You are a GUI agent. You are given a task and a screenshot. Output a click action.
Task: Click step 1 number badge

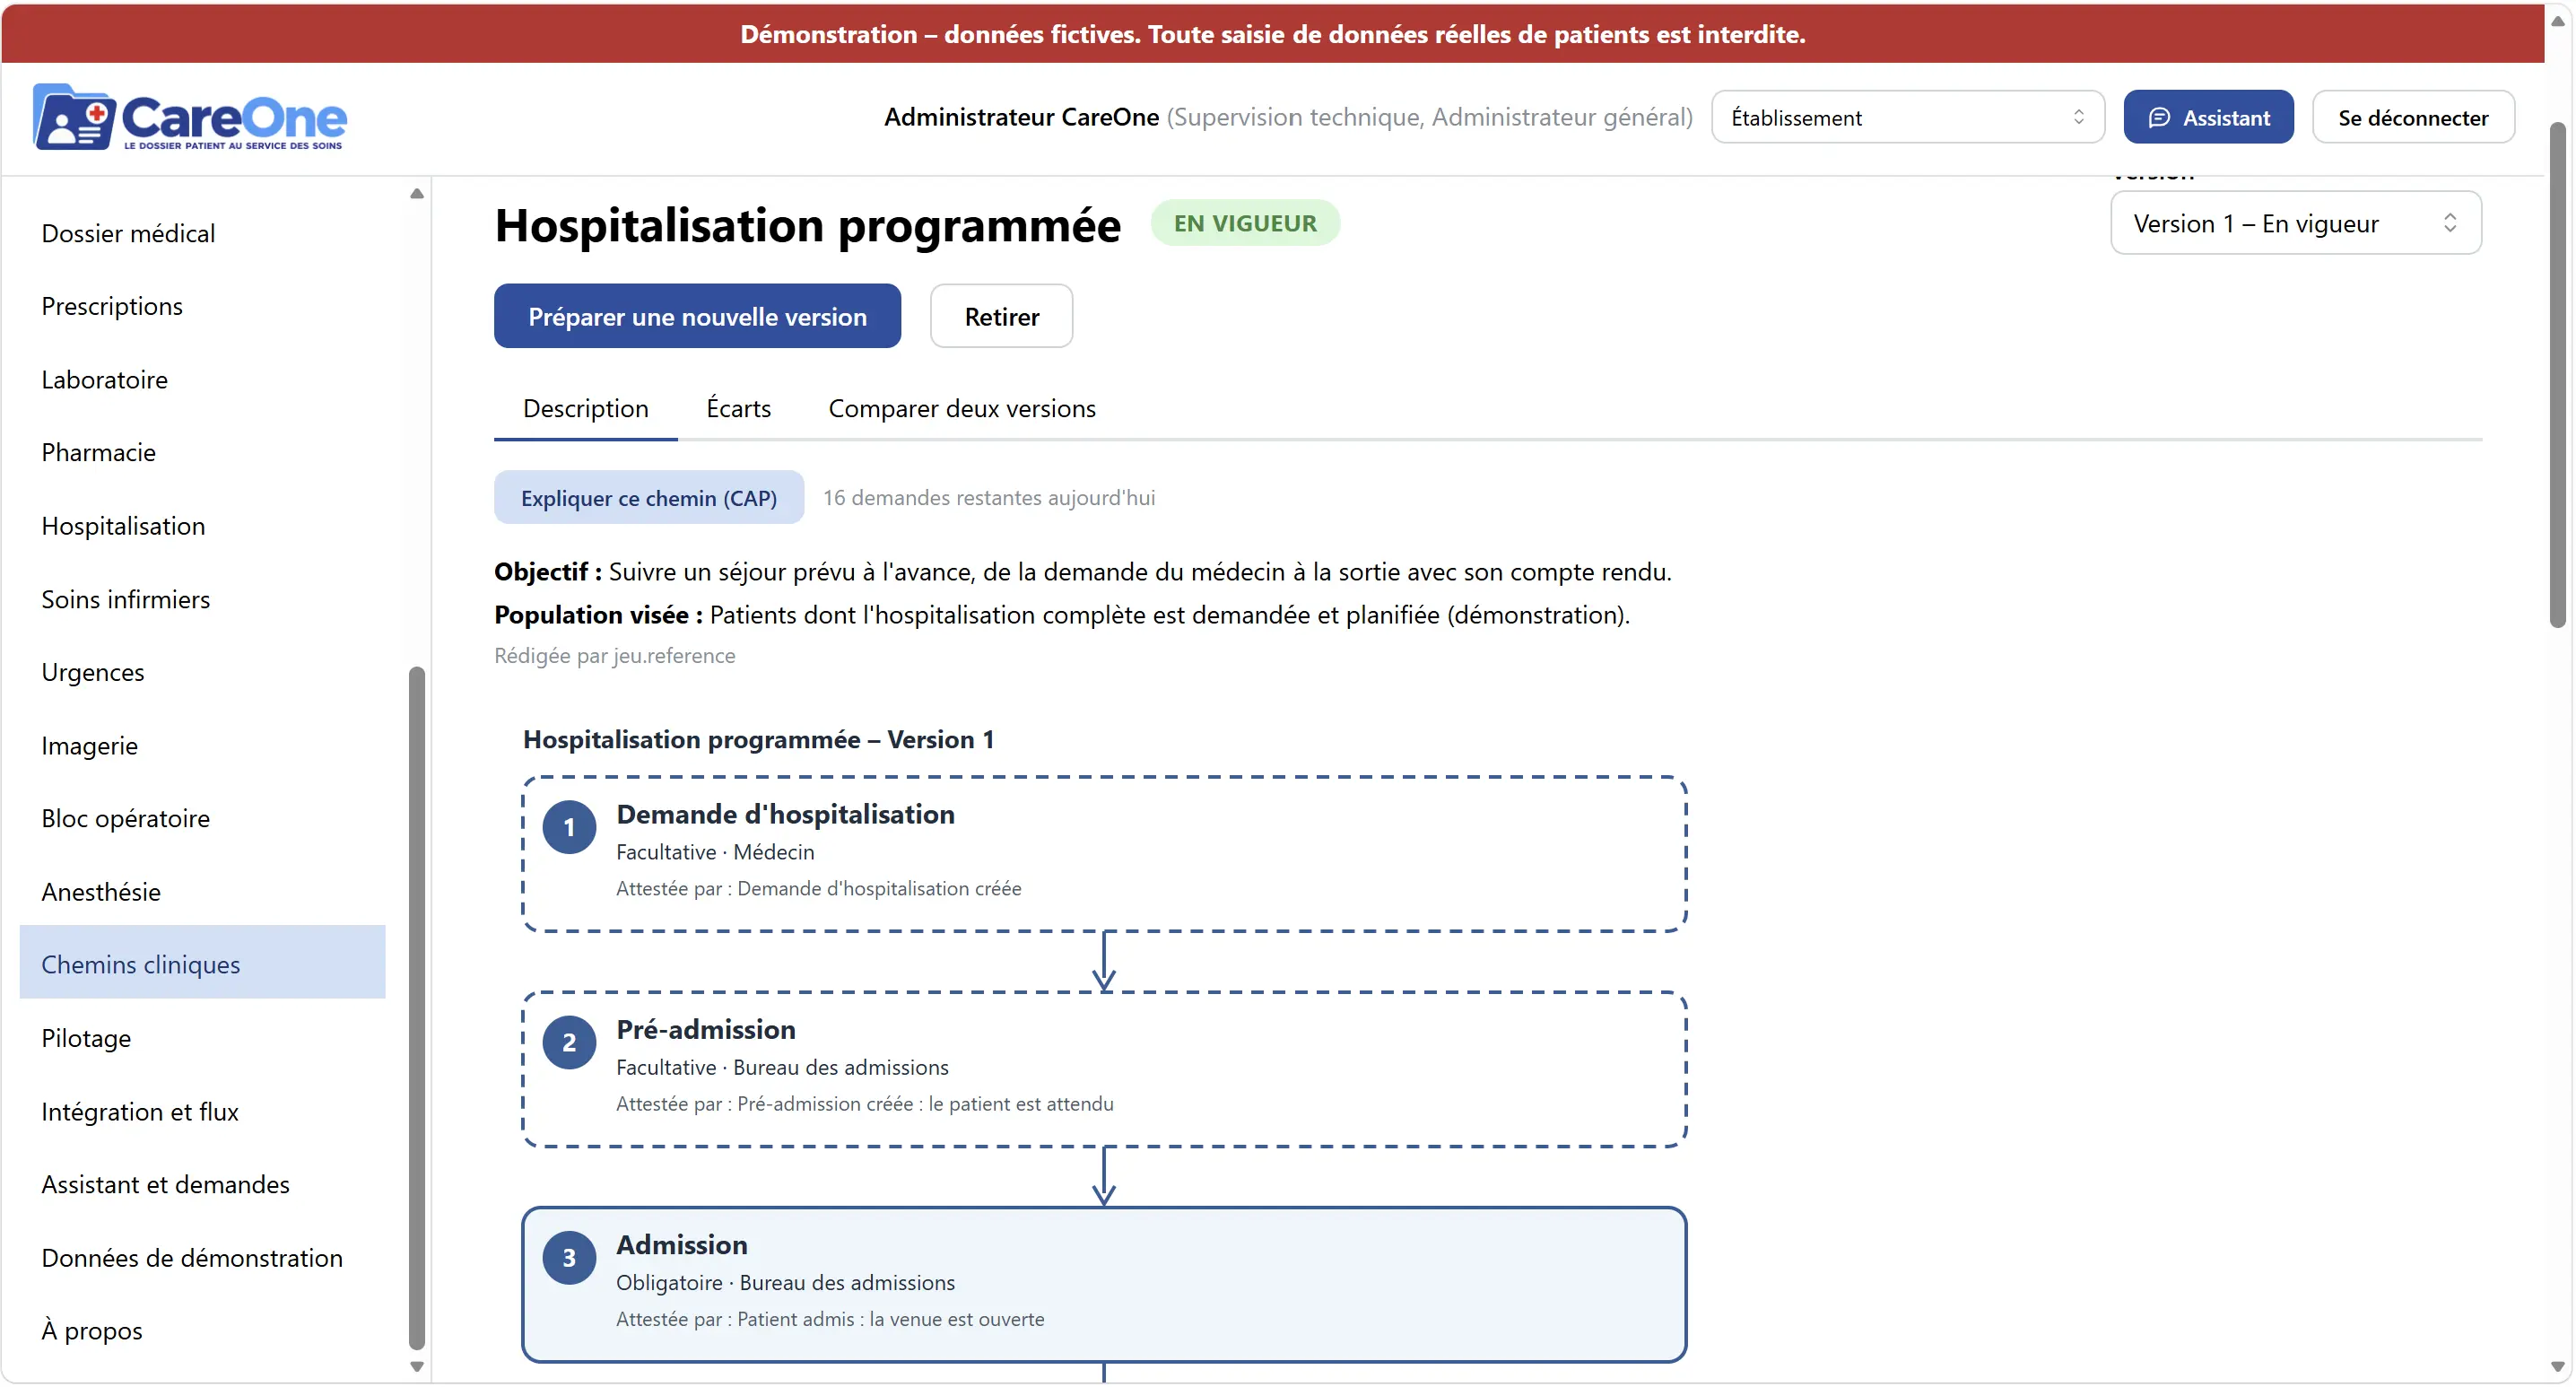coord(569,828)
